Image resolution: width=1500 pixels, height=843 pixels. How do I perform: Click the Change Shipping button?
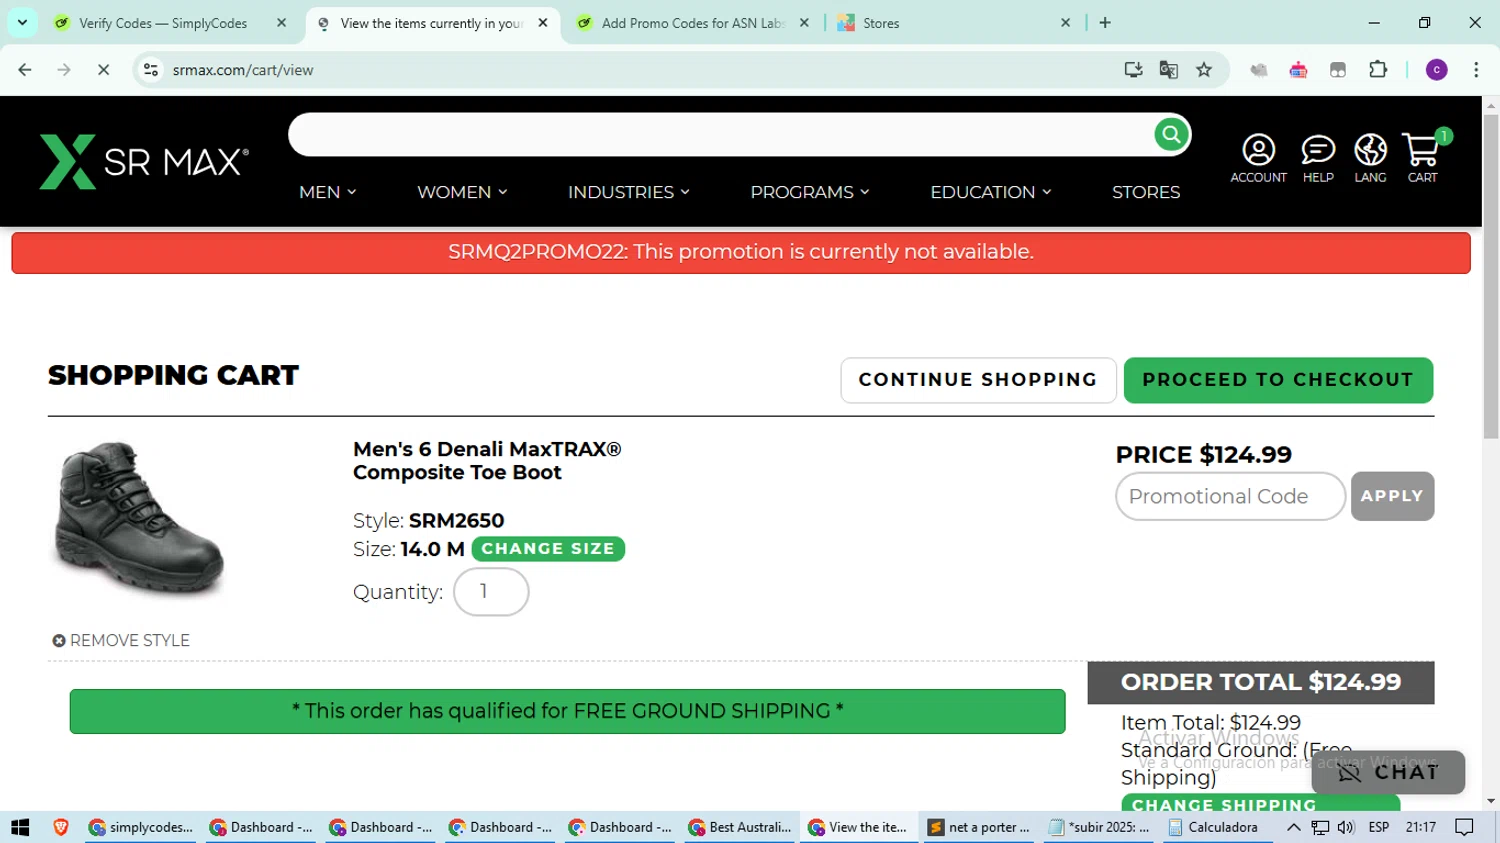1260,803
